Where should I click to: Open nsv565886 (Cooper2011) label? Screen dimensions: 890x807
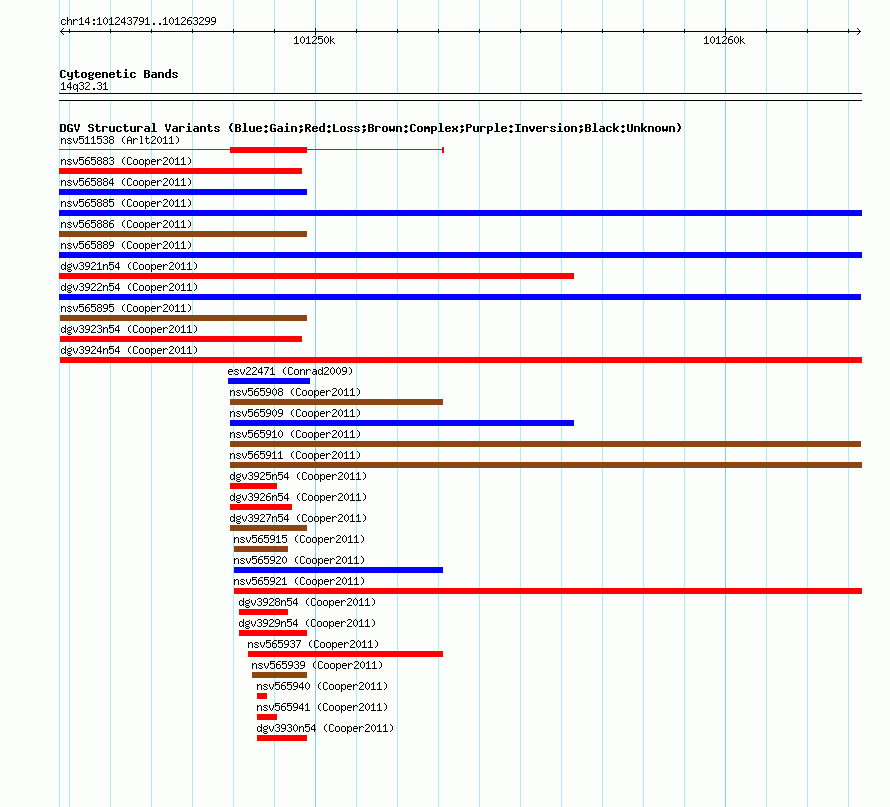tap(126, 224)
